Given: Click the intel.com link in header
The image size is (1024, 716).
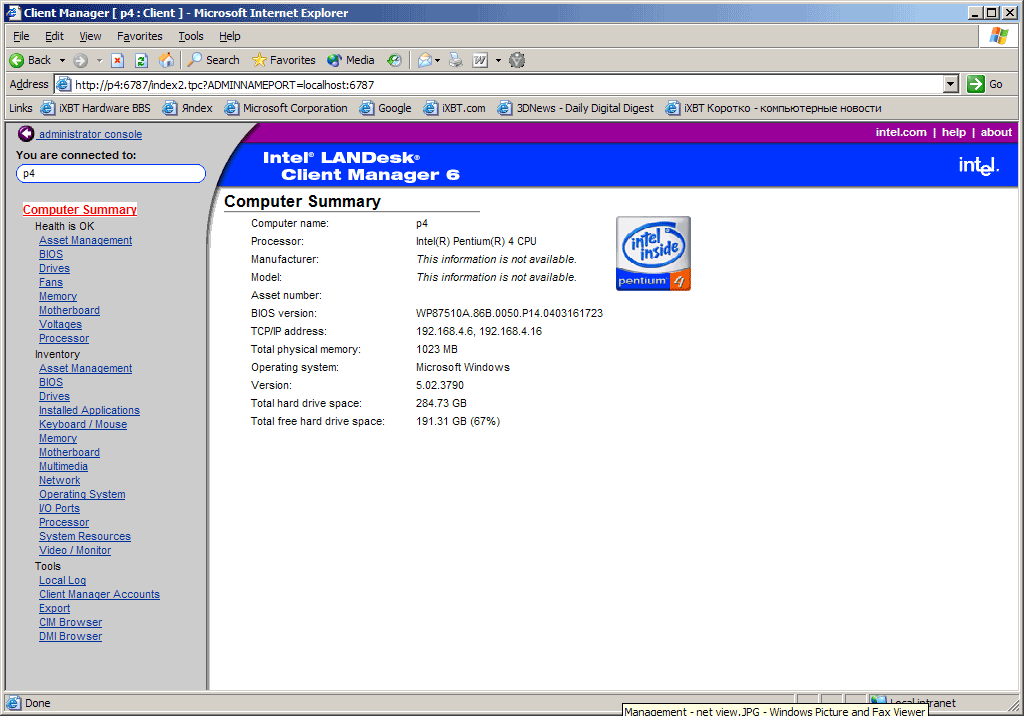Looking at the screenshot, I should [901, 132].
